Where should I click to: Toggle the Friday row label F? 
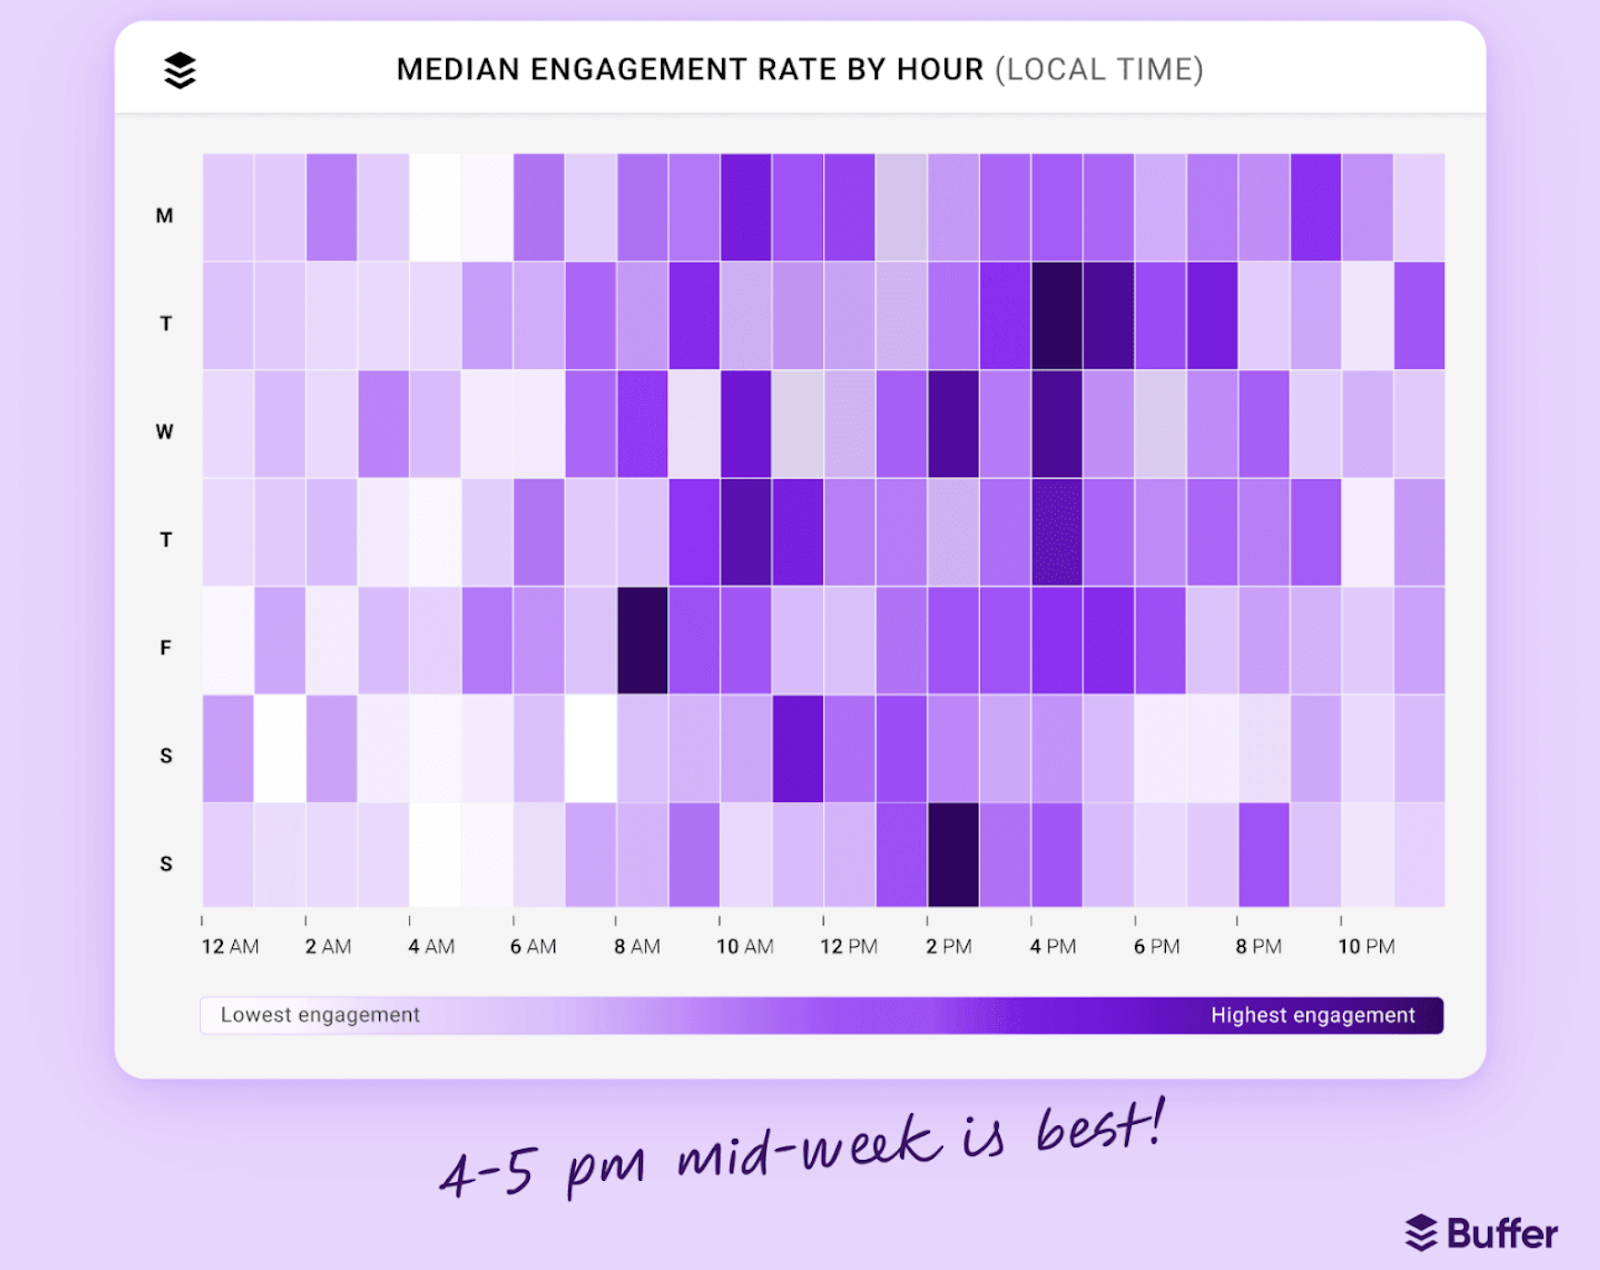pyautogui.click(x=164, y=647)
